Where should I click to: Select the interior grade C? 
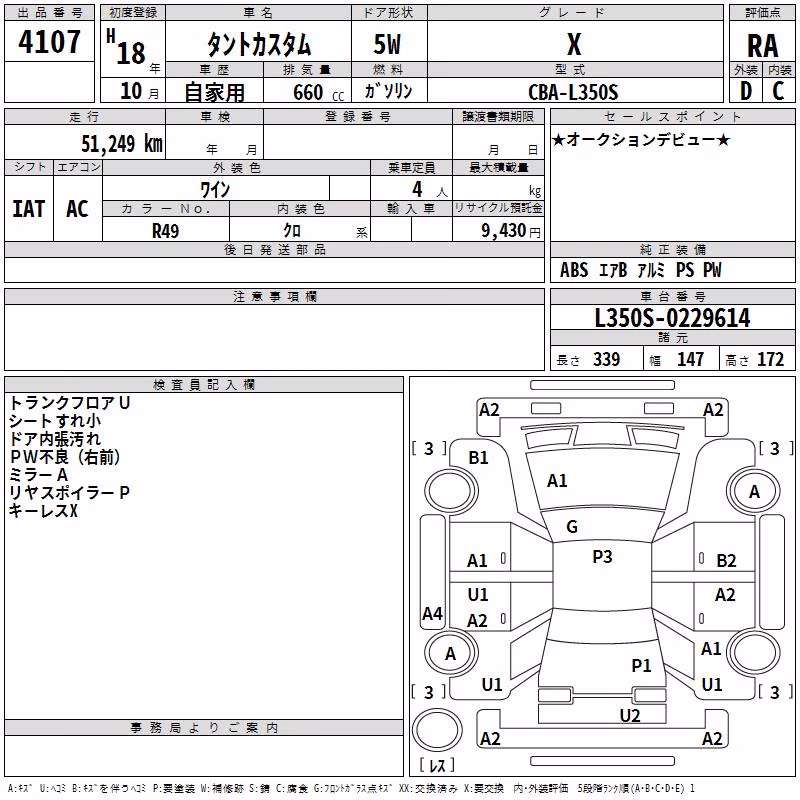[778, 91]
